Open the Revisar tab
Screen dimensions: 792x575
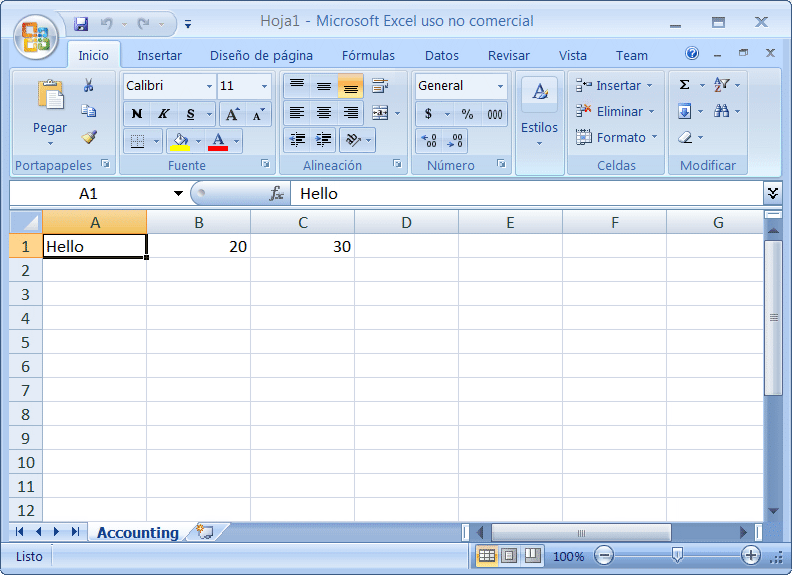click(509, 56)
